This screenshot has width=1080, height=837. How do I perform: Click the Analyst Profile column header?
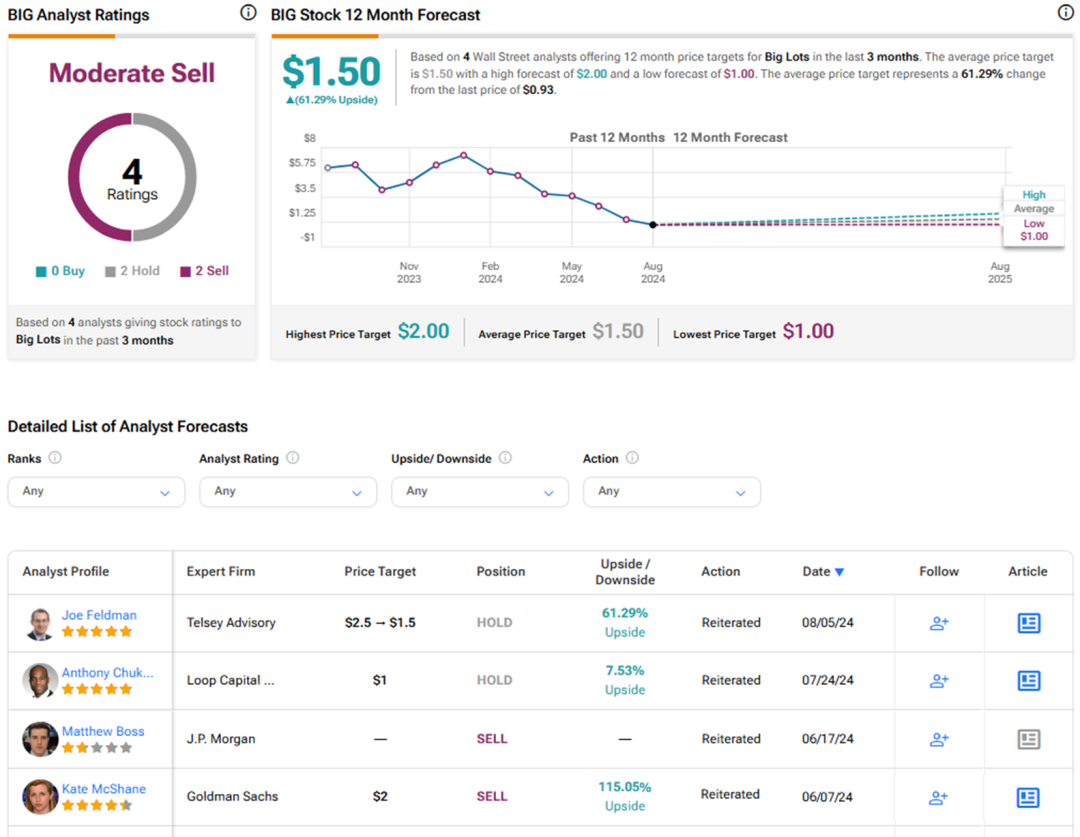click(65, 572)
